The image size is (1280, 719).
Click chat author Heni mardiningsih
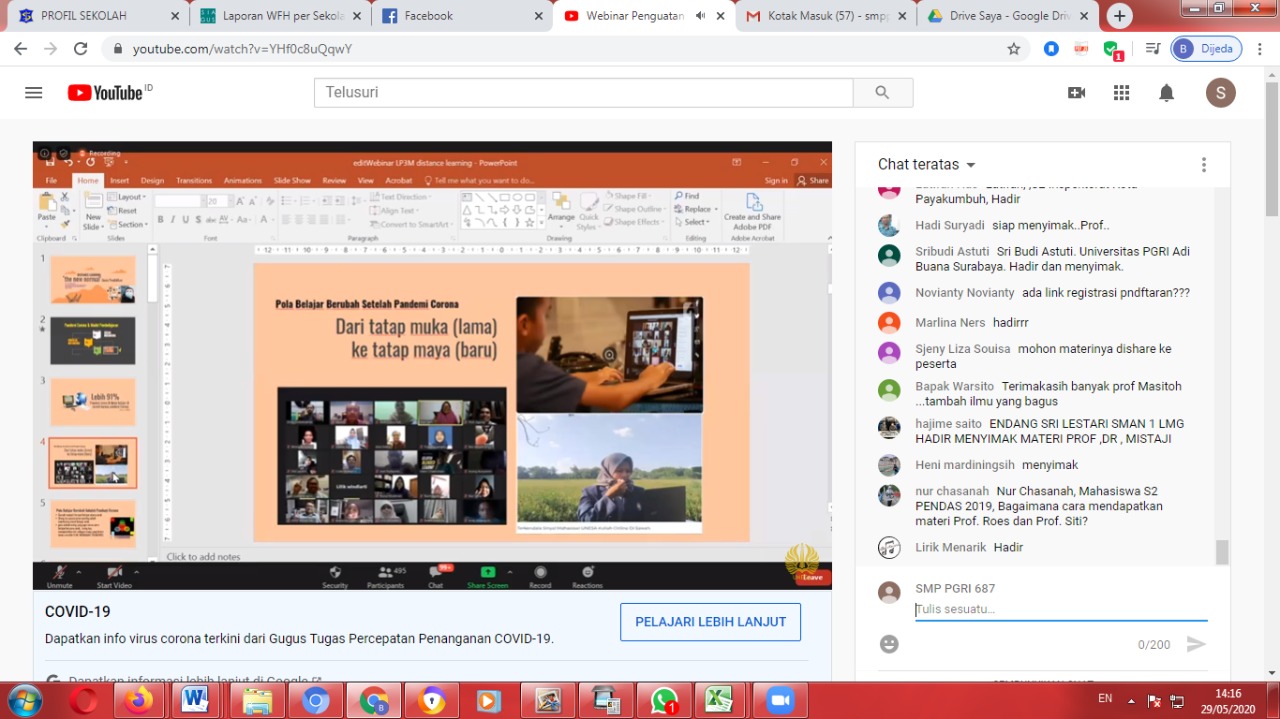[964, 465]
